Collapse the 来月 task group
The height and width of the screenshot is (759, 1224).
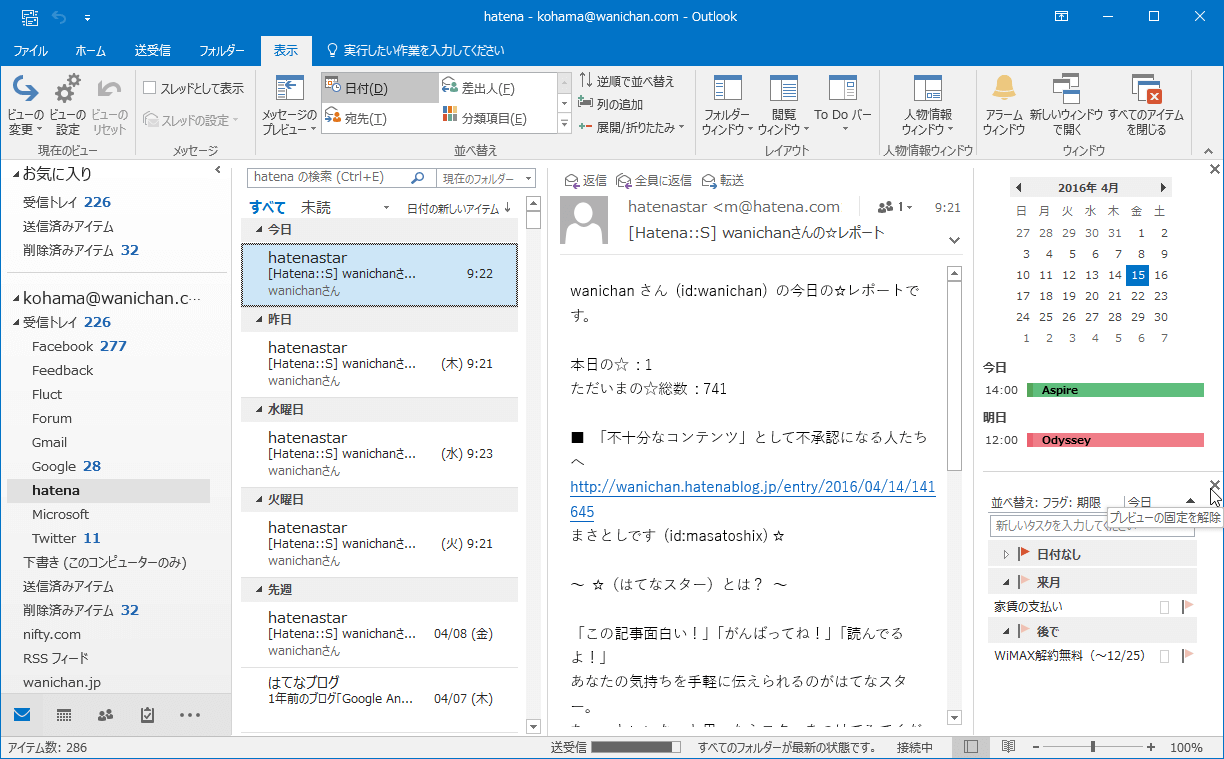pos(1007,582)
